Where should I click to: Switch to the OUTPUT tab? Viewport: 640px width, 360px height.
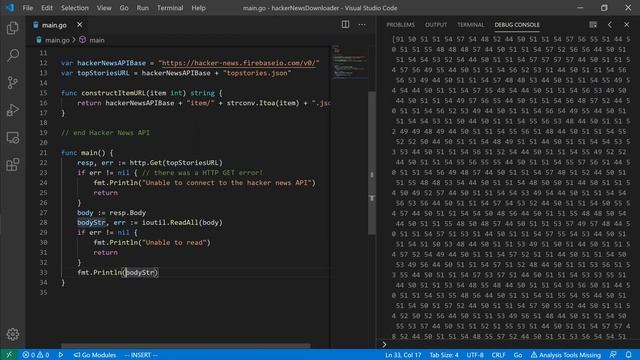click(436, 25)
